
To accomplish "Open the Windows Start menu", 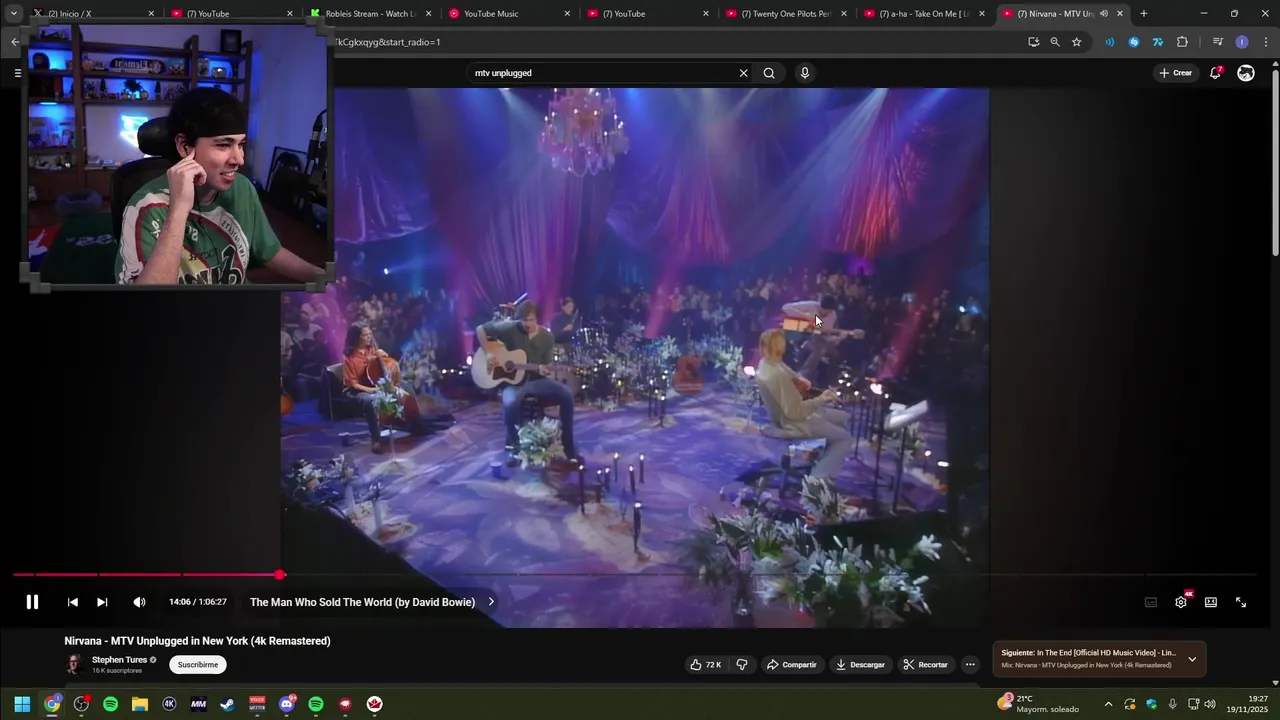I will [22, 704].
